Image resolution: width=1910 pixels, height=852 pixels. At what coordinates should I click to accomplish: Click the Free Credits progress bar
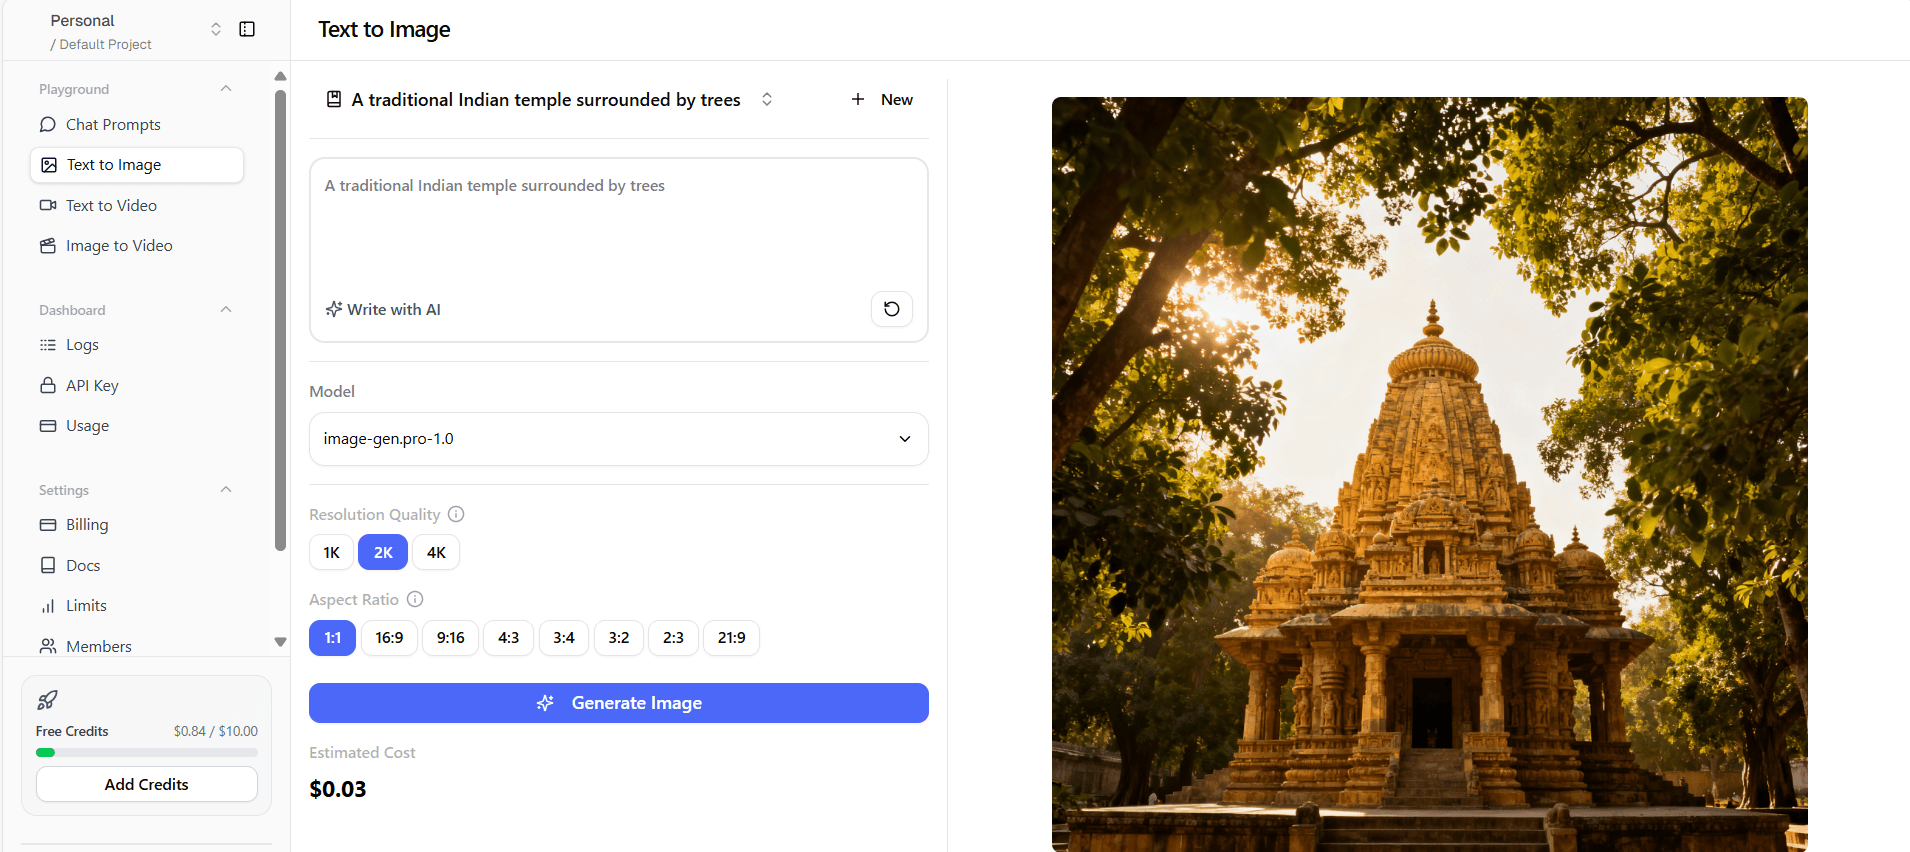(147, 753)
